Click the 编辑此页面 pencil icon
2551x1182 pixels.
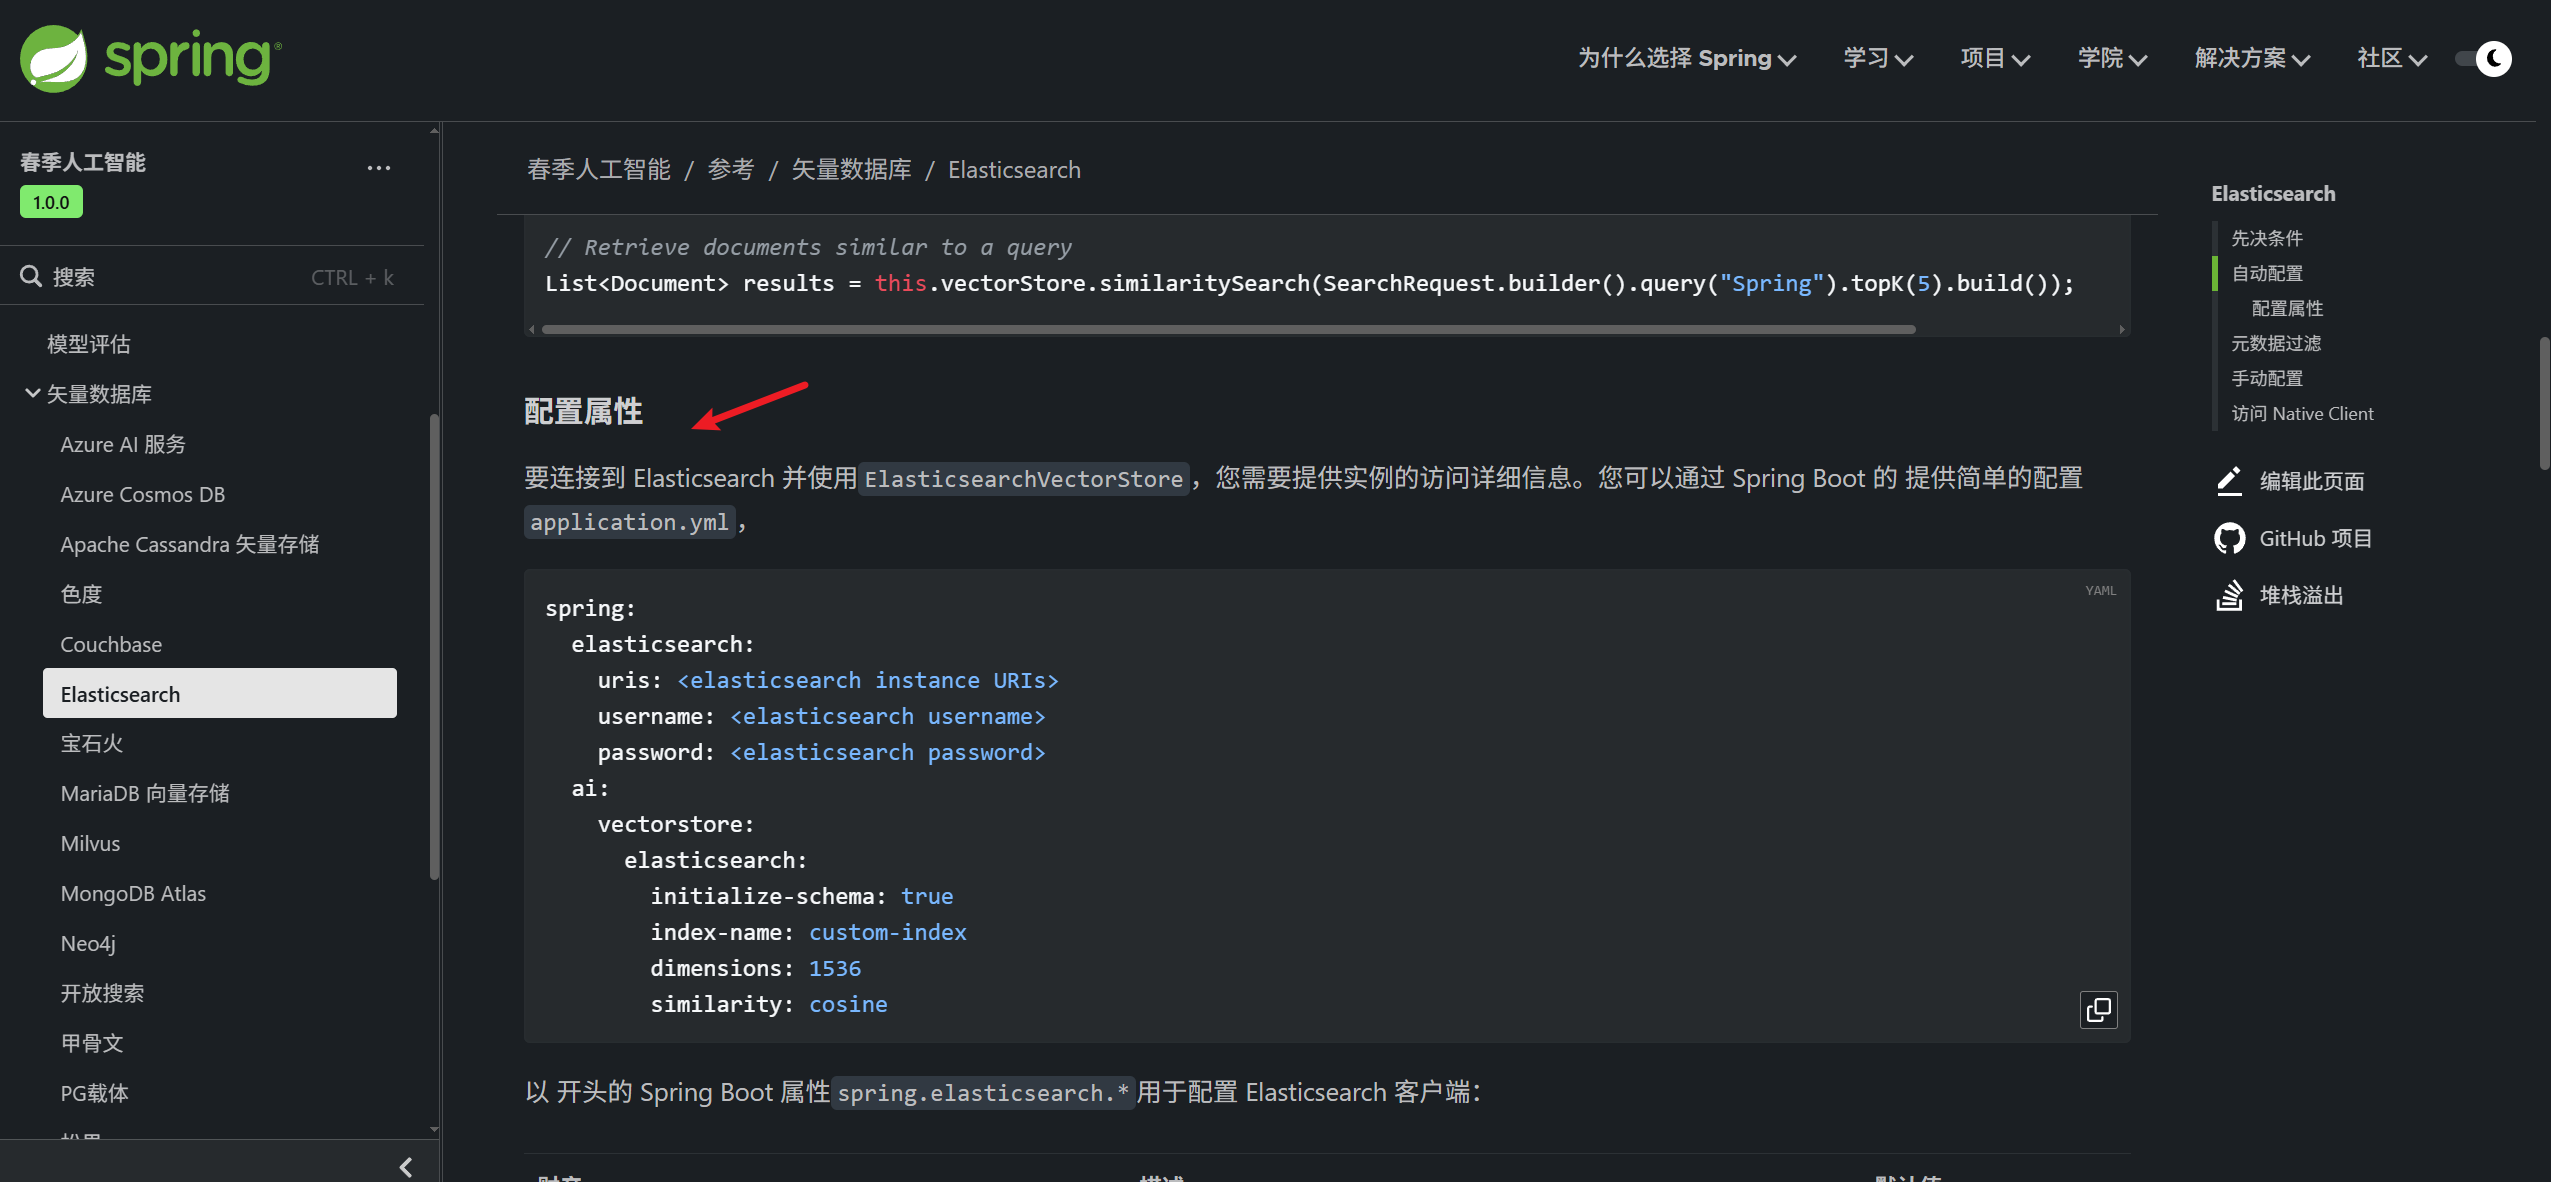click(x=2229, y=481)
